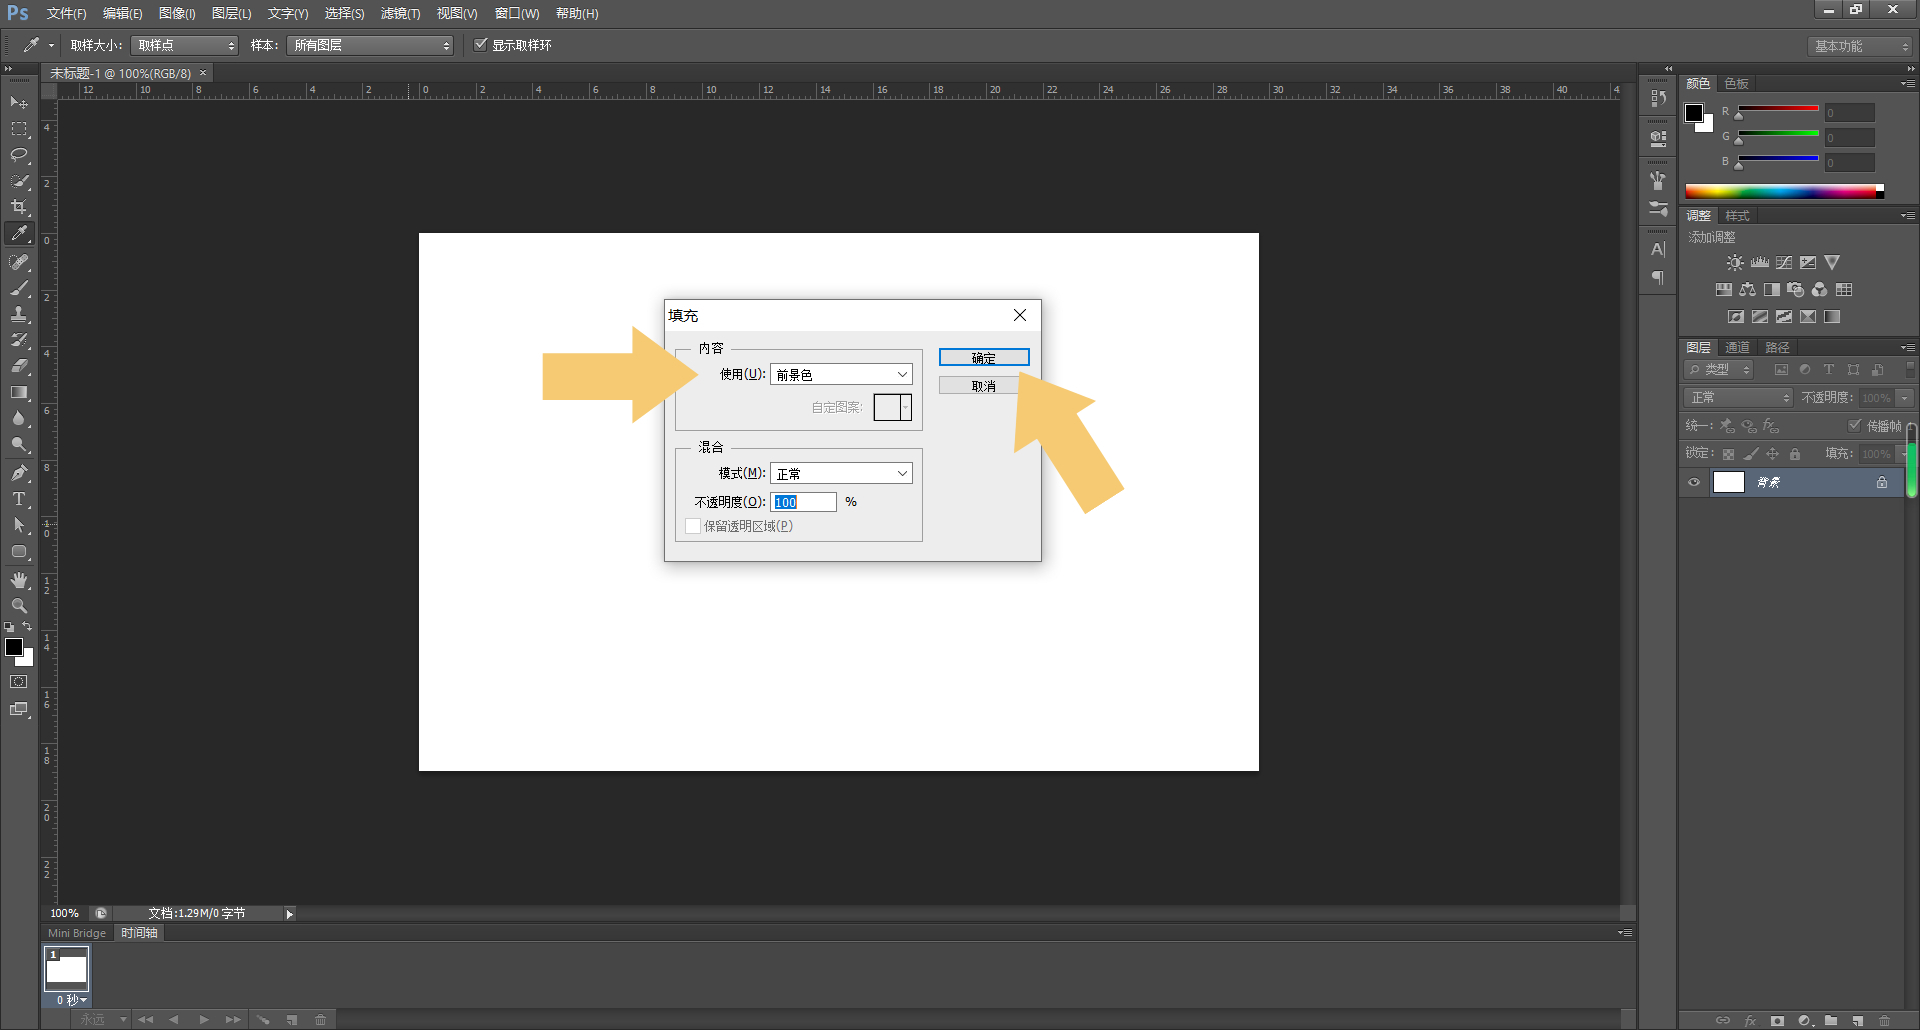The height and width of the screenshot is (1030, 1920).
Task: Select the Crop tool
Action: 19,207
